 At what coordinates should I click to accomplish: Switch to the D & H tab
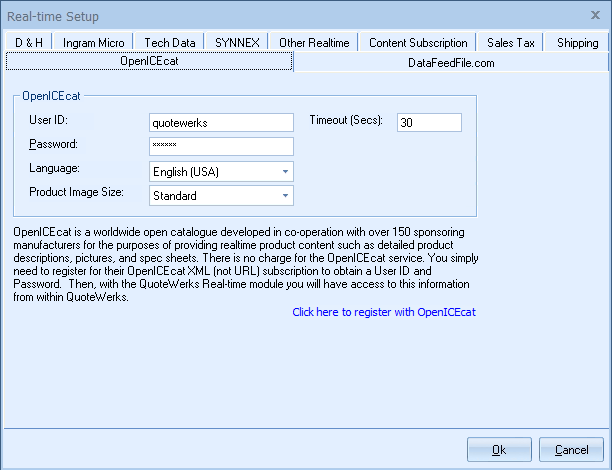click(x=28, y=42)
